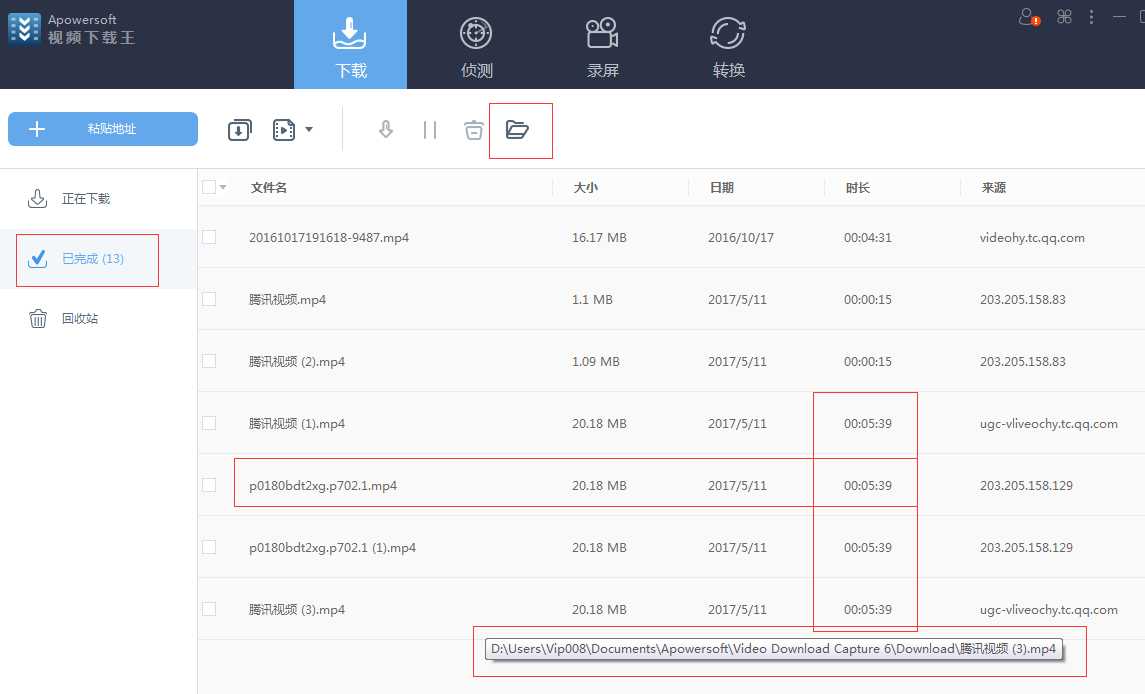The height and width of the screenshot is (694, 1145).
Task: Check the box for 腾讯视频 (2).mp4
Action: coord(209,362)
